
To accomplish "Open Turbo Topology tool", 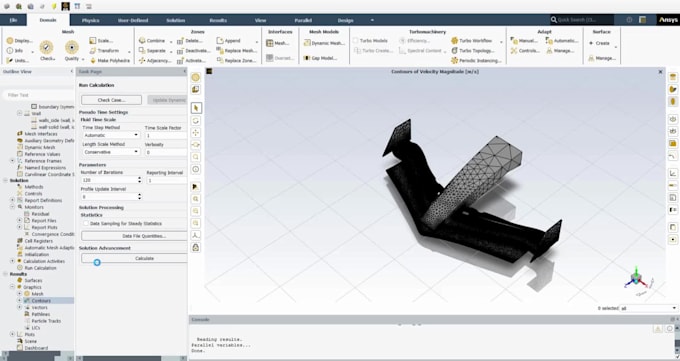I will pos(472,51).
